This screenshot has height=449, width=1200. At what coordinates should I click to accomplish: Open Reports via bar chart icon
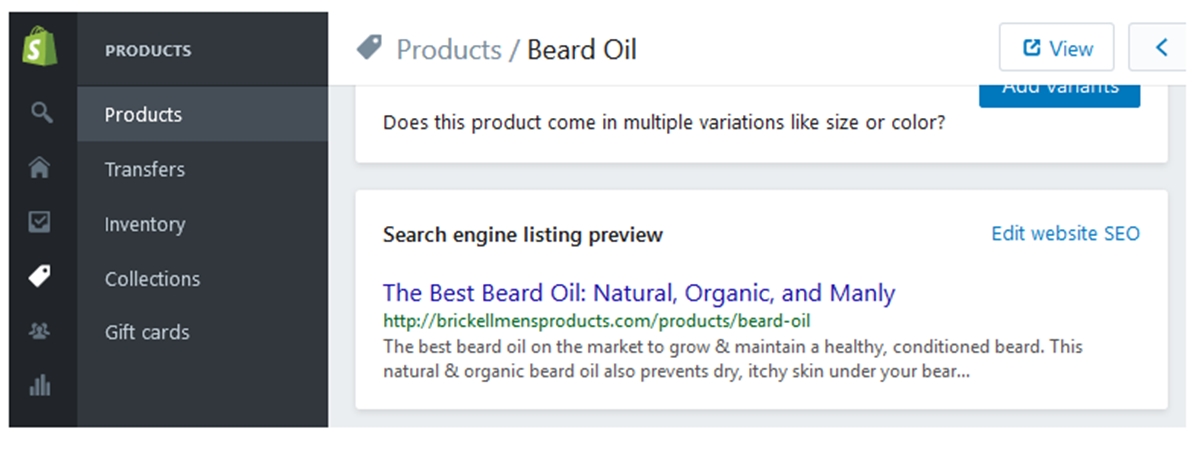click(40, 385)
